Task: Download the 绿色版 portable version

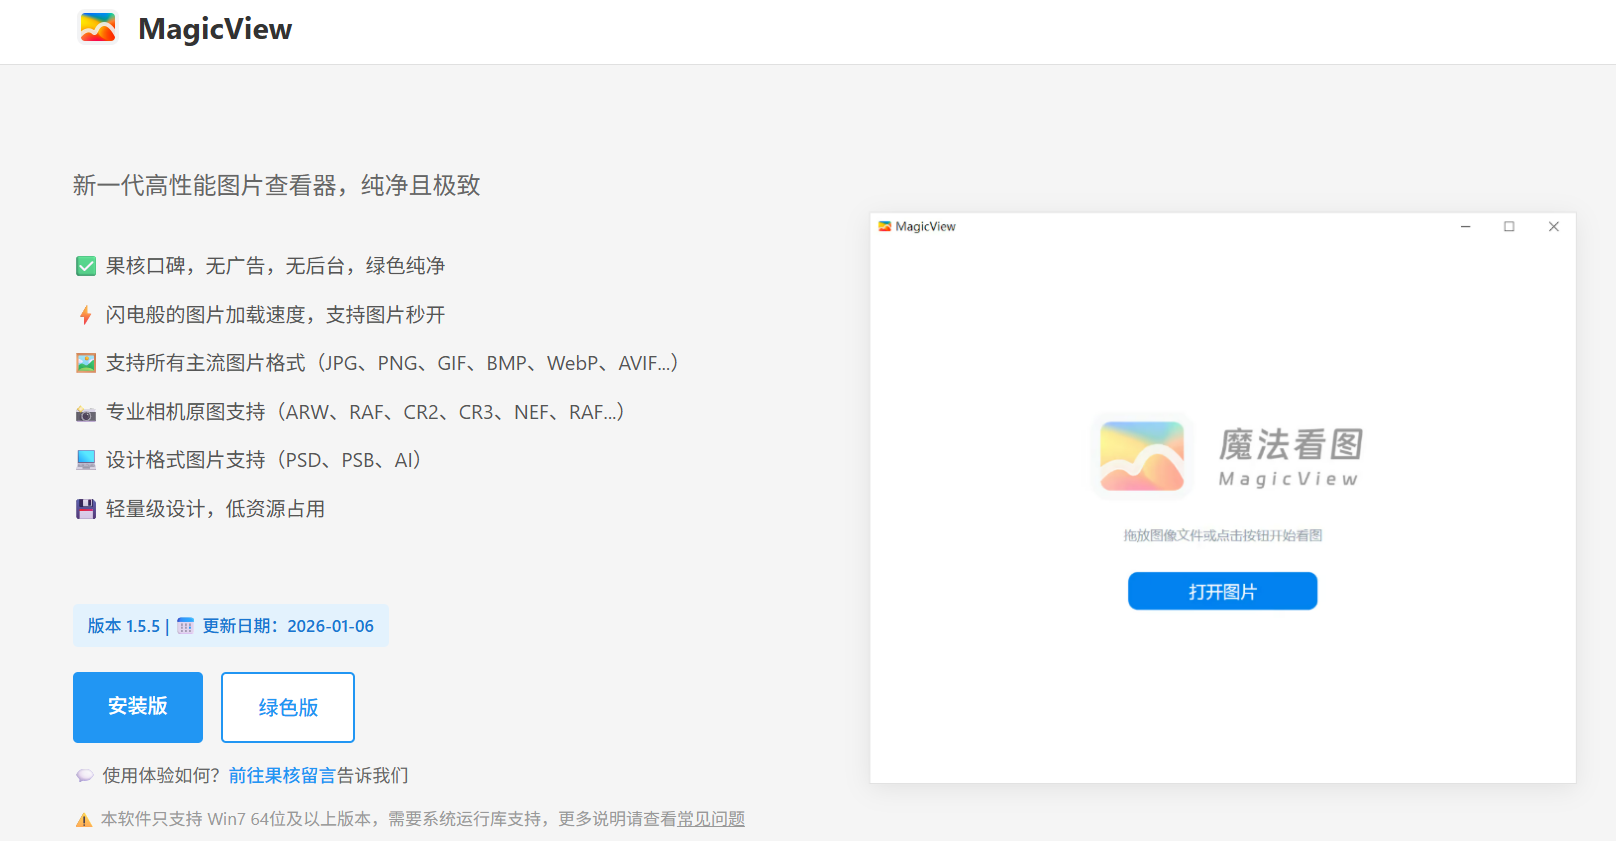Action: tap(288, 707)
